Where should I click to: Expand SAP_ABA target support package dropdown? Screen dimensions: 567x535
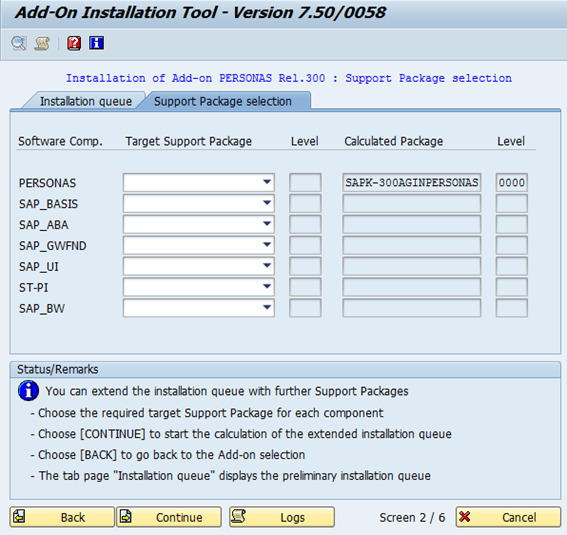199,224
